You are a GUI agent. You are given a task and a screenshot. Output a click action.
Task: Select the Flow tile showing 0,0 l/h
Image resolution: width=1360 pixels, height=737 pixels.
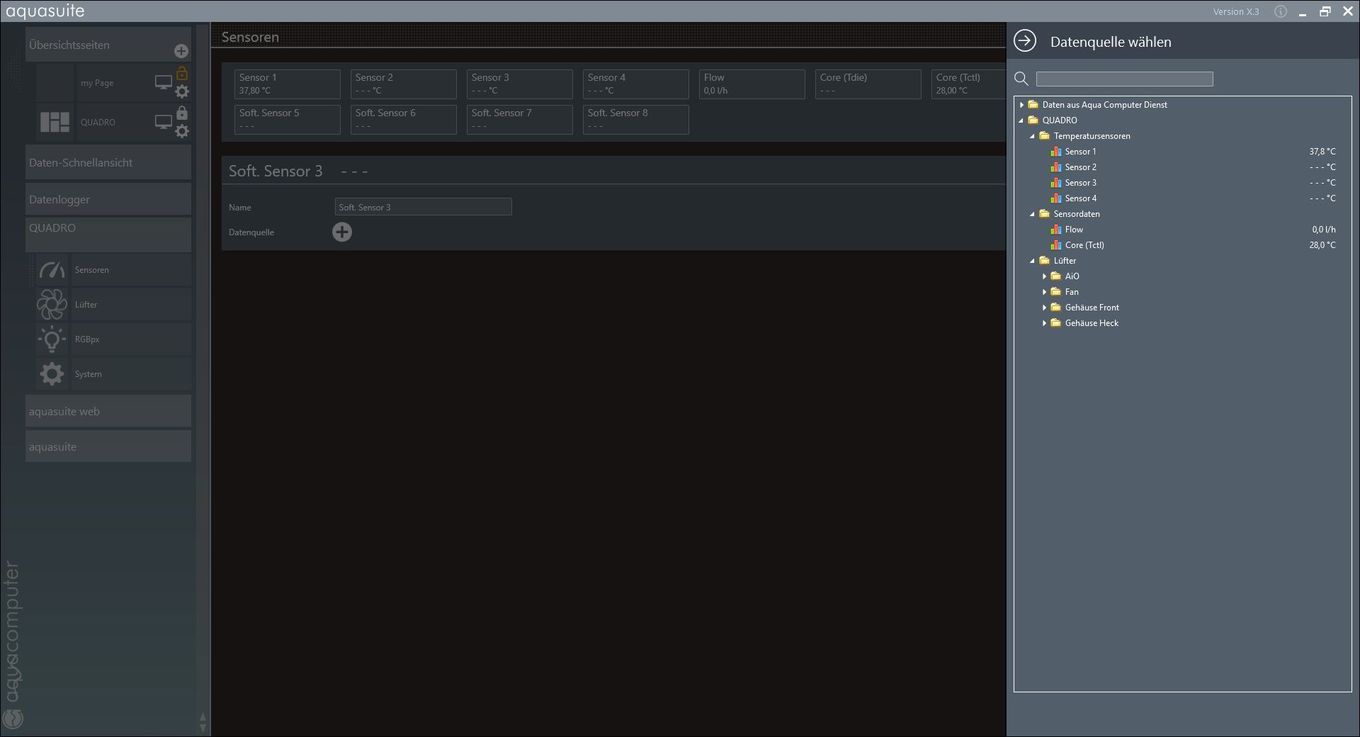752,84
